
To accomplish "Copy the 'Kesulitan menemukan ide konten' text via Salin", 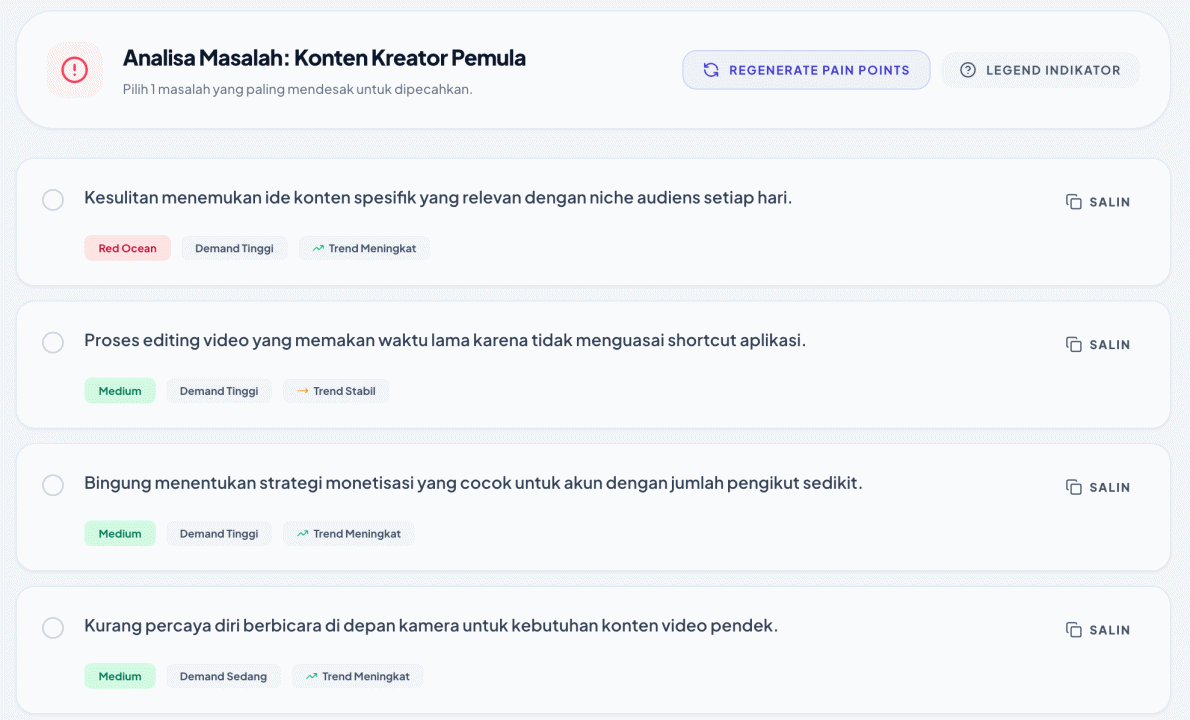I will coord(1098,202).
